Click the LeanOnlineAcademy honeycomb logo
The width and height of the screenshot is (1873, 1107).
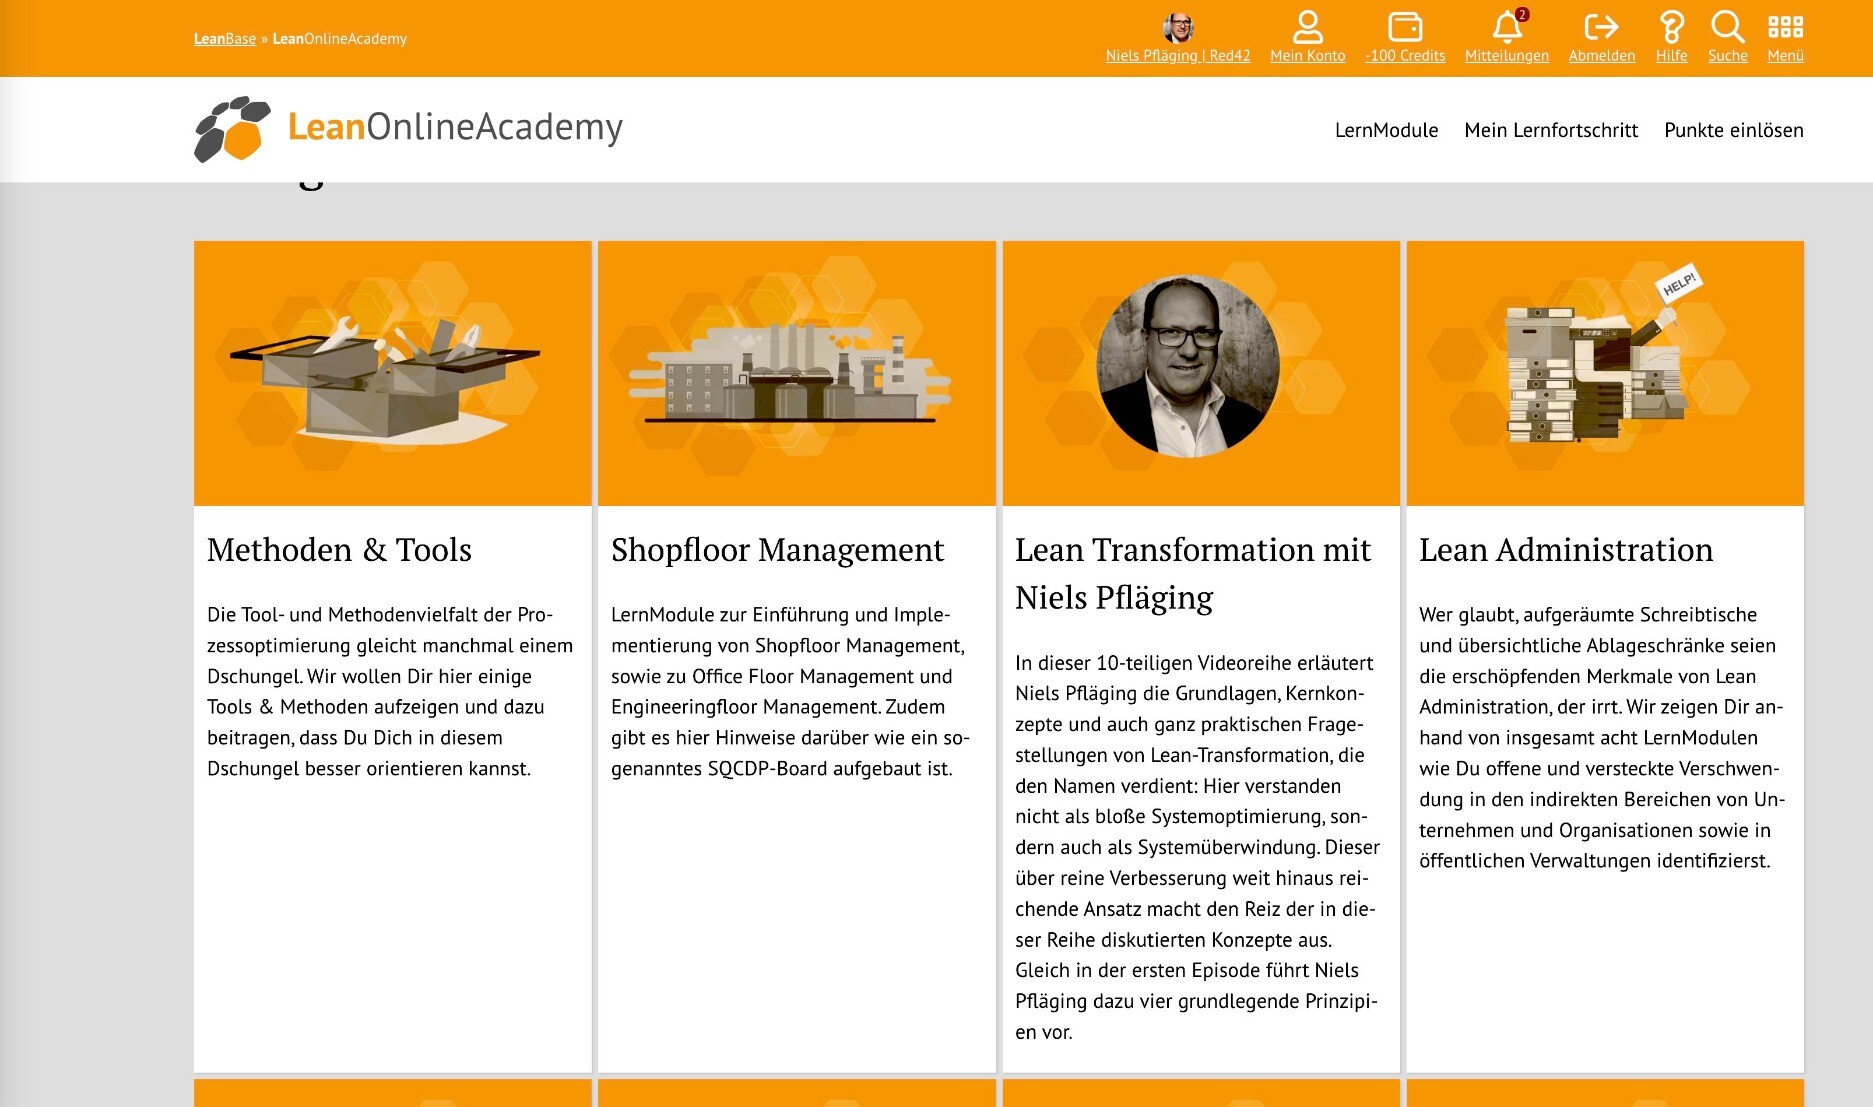pos(232,129)
